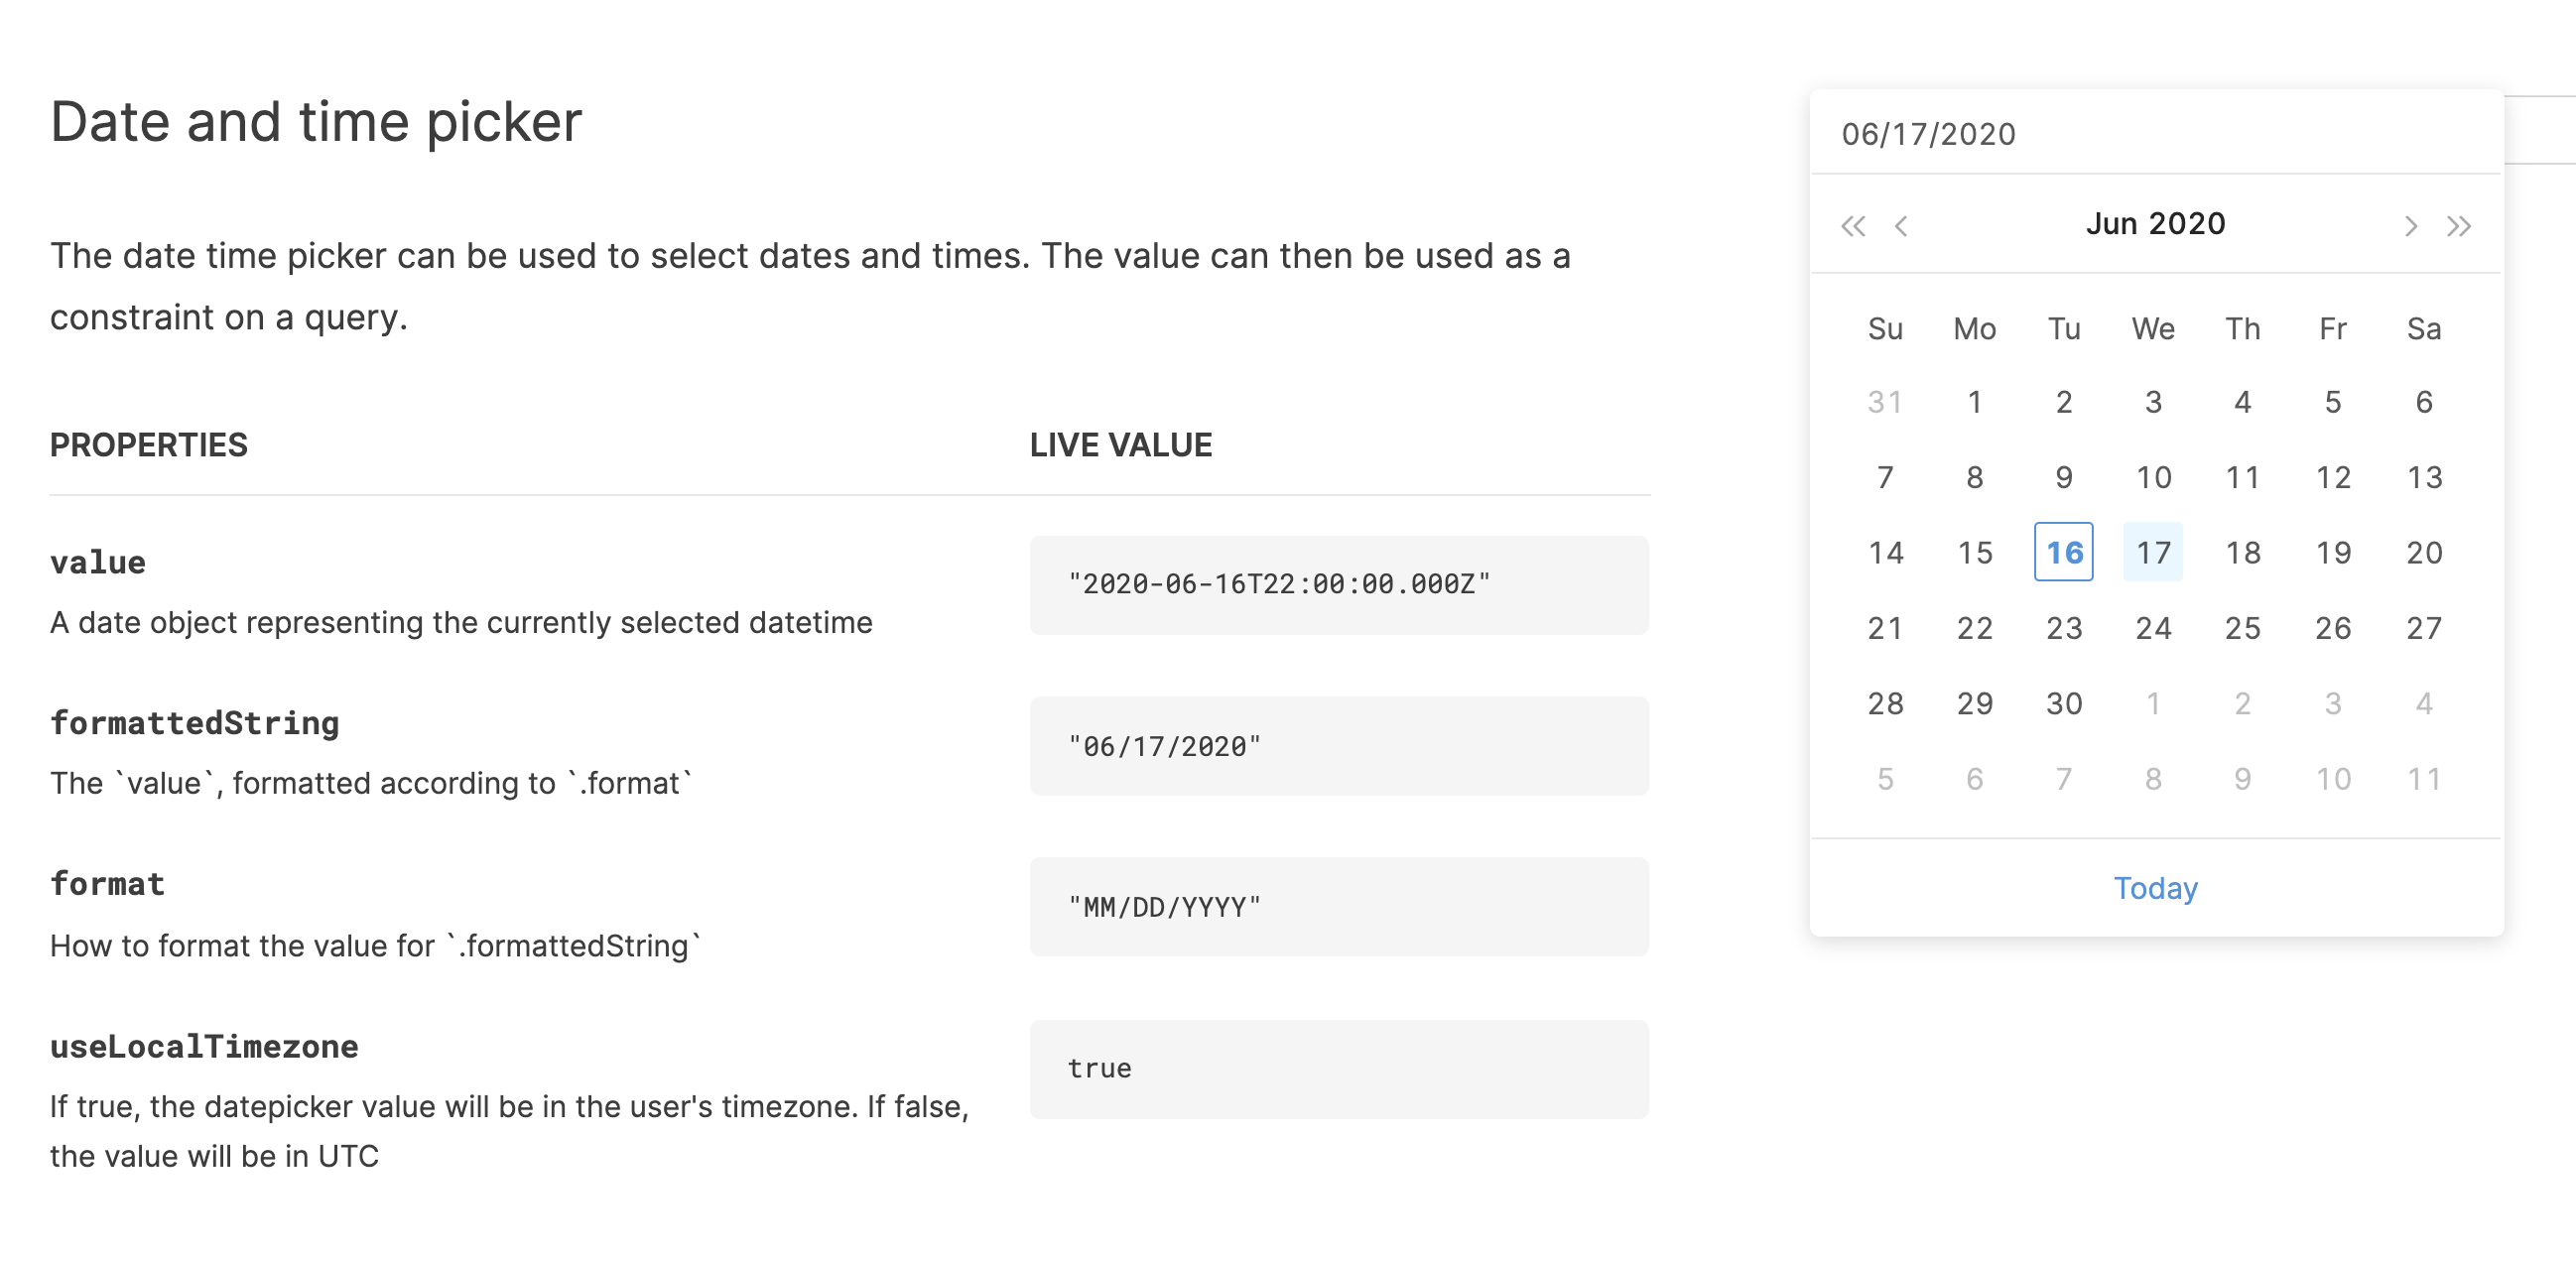Select June 17 in the calendar
This screenshot has height=1262, width=2576.
pos(2153,552)
